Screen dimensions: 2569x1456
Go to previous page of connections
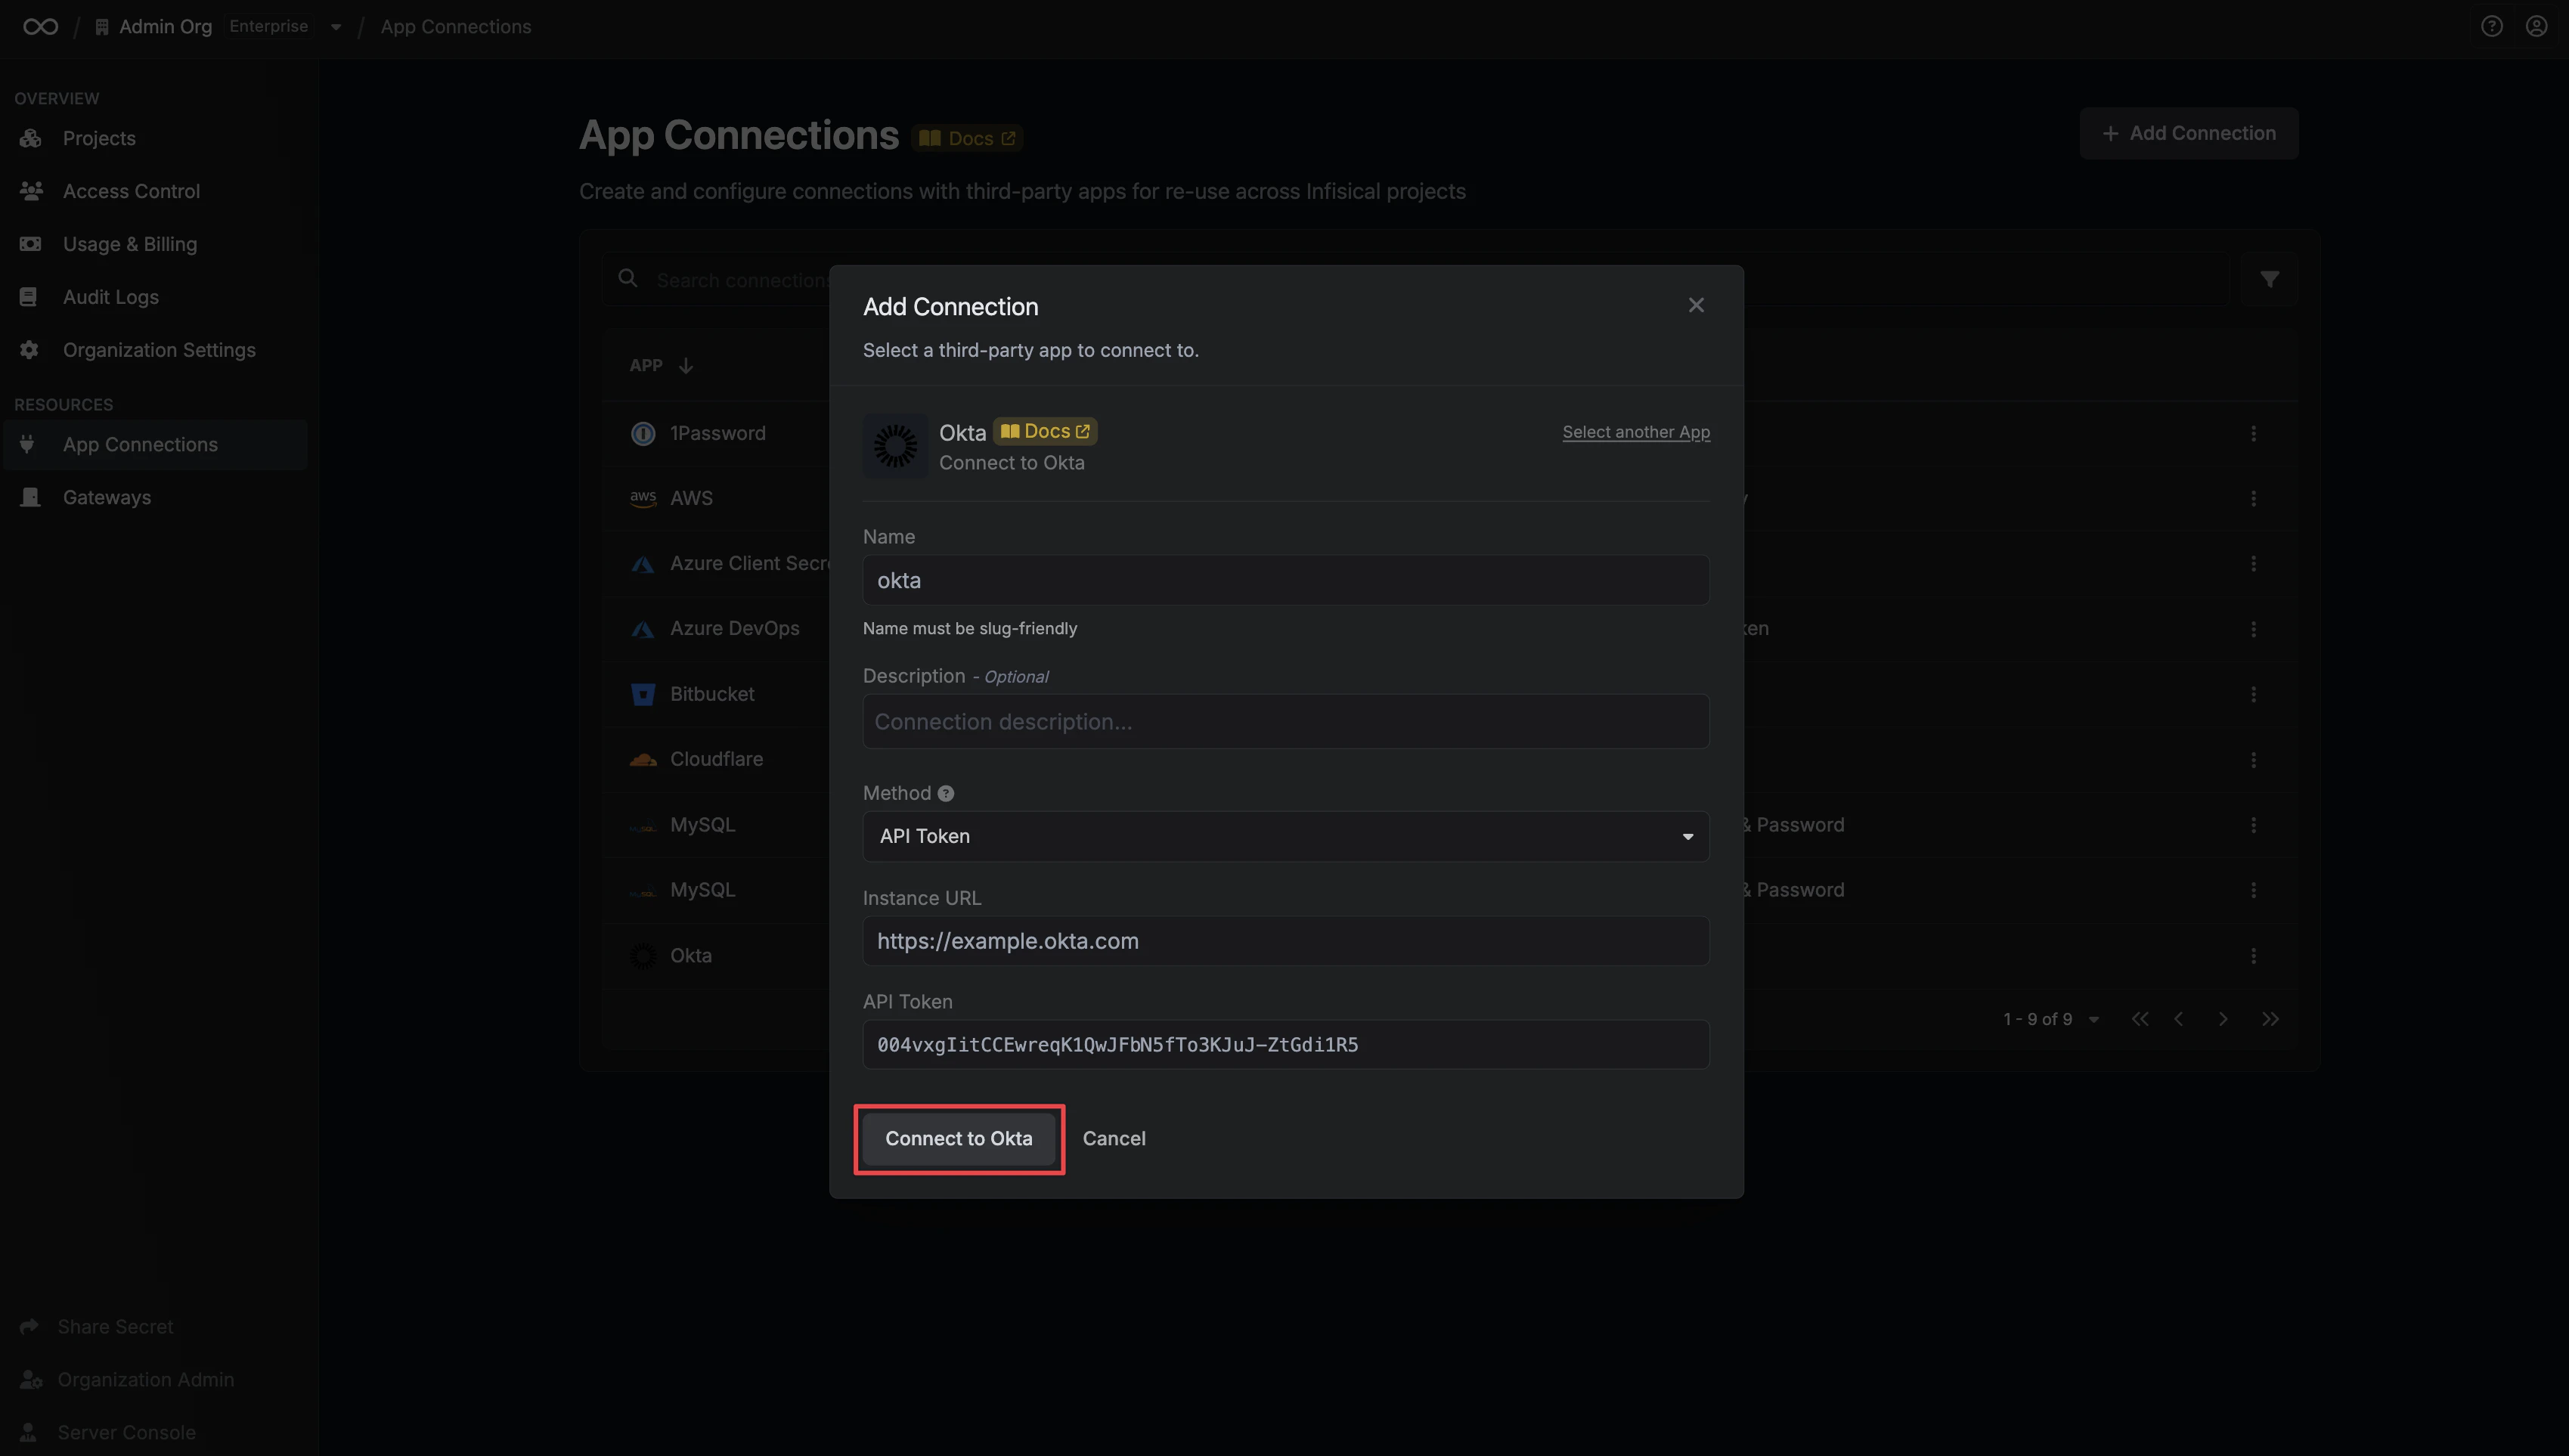coord(2178,1019)
